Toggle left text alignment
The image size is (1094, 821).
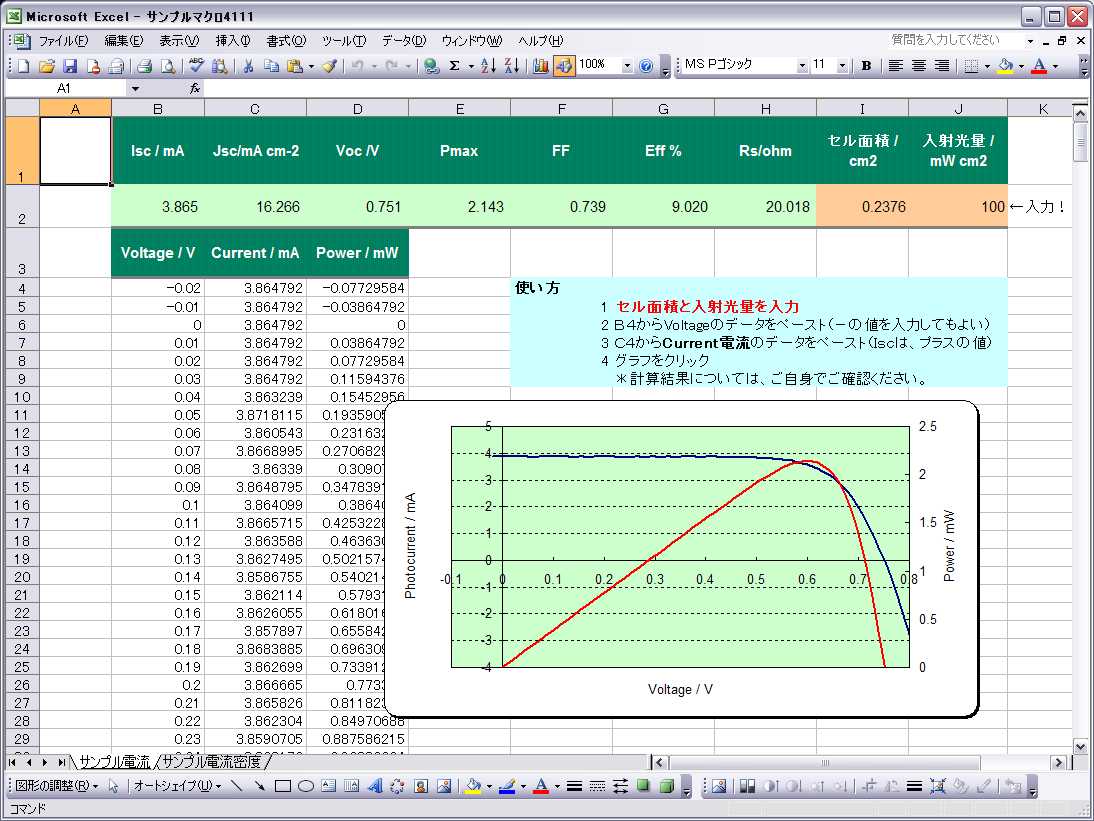(x=896, y=66)
